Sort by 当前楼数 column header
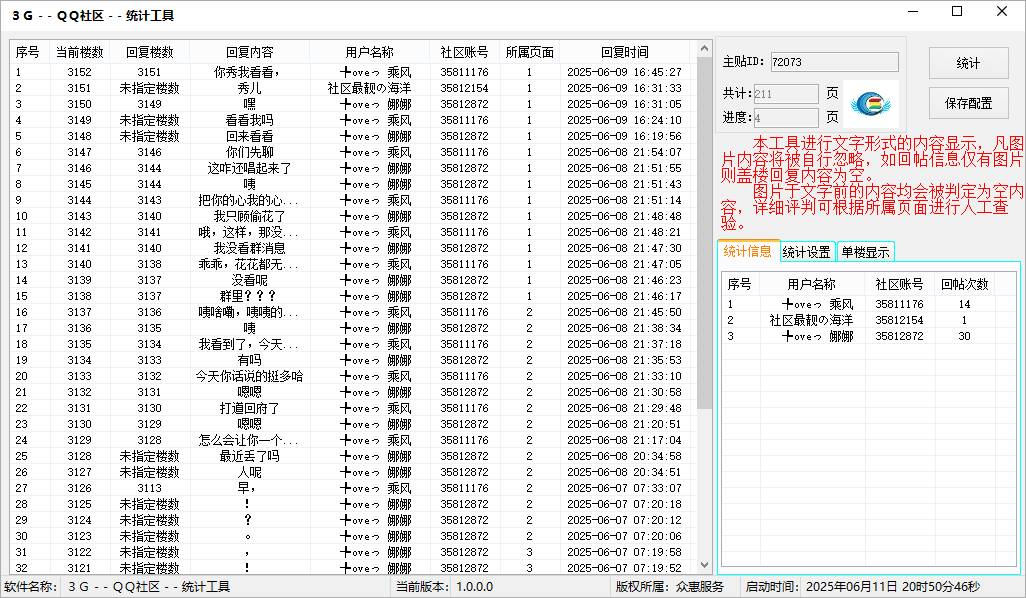This screenshot has width=1026, height=598. coord(79,52)
